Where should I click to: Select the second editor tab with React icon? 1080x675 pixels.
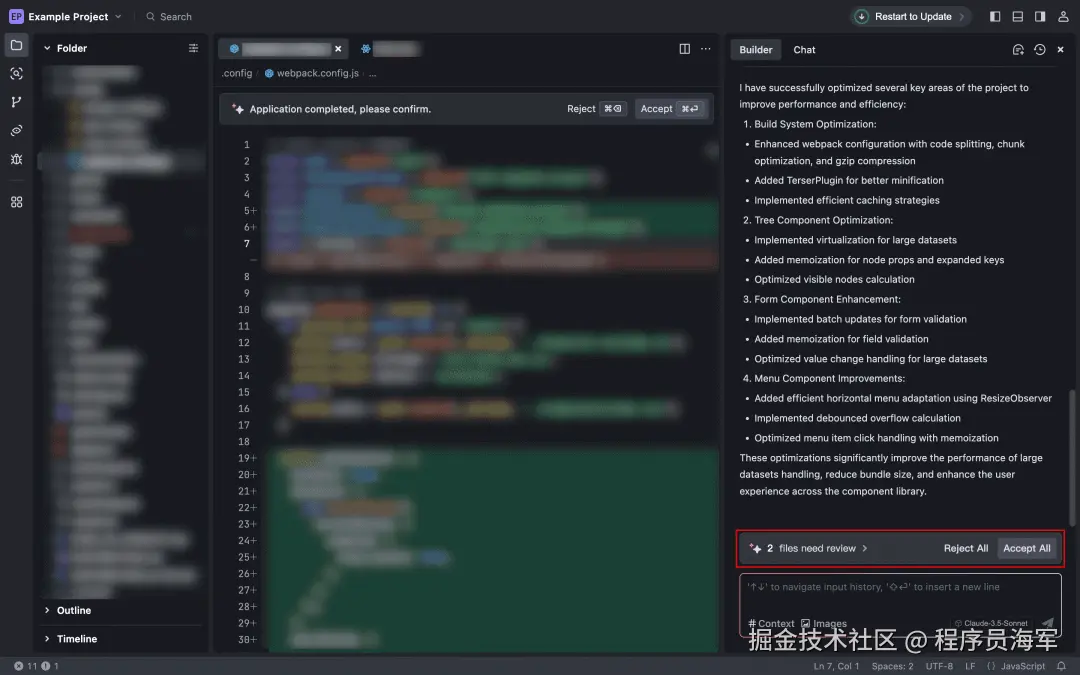(389, 49)
